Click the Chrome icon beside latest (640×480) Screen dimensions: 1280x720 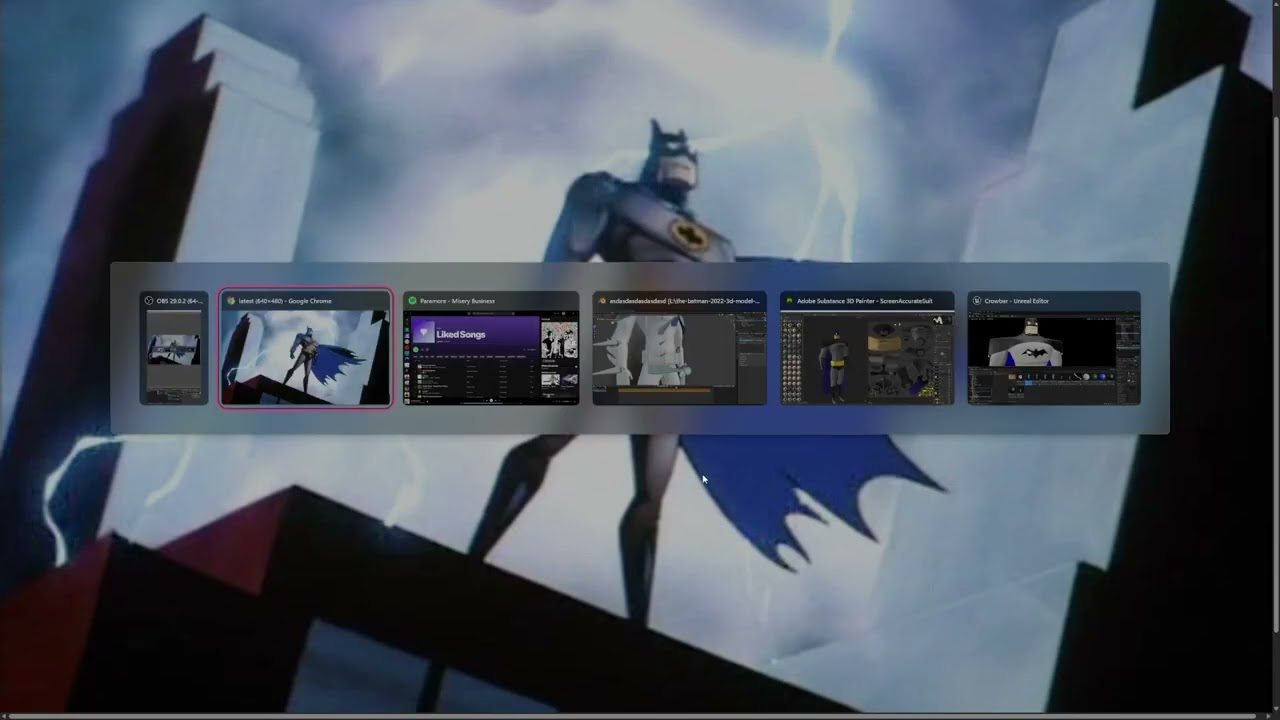(x=231, y=301)
